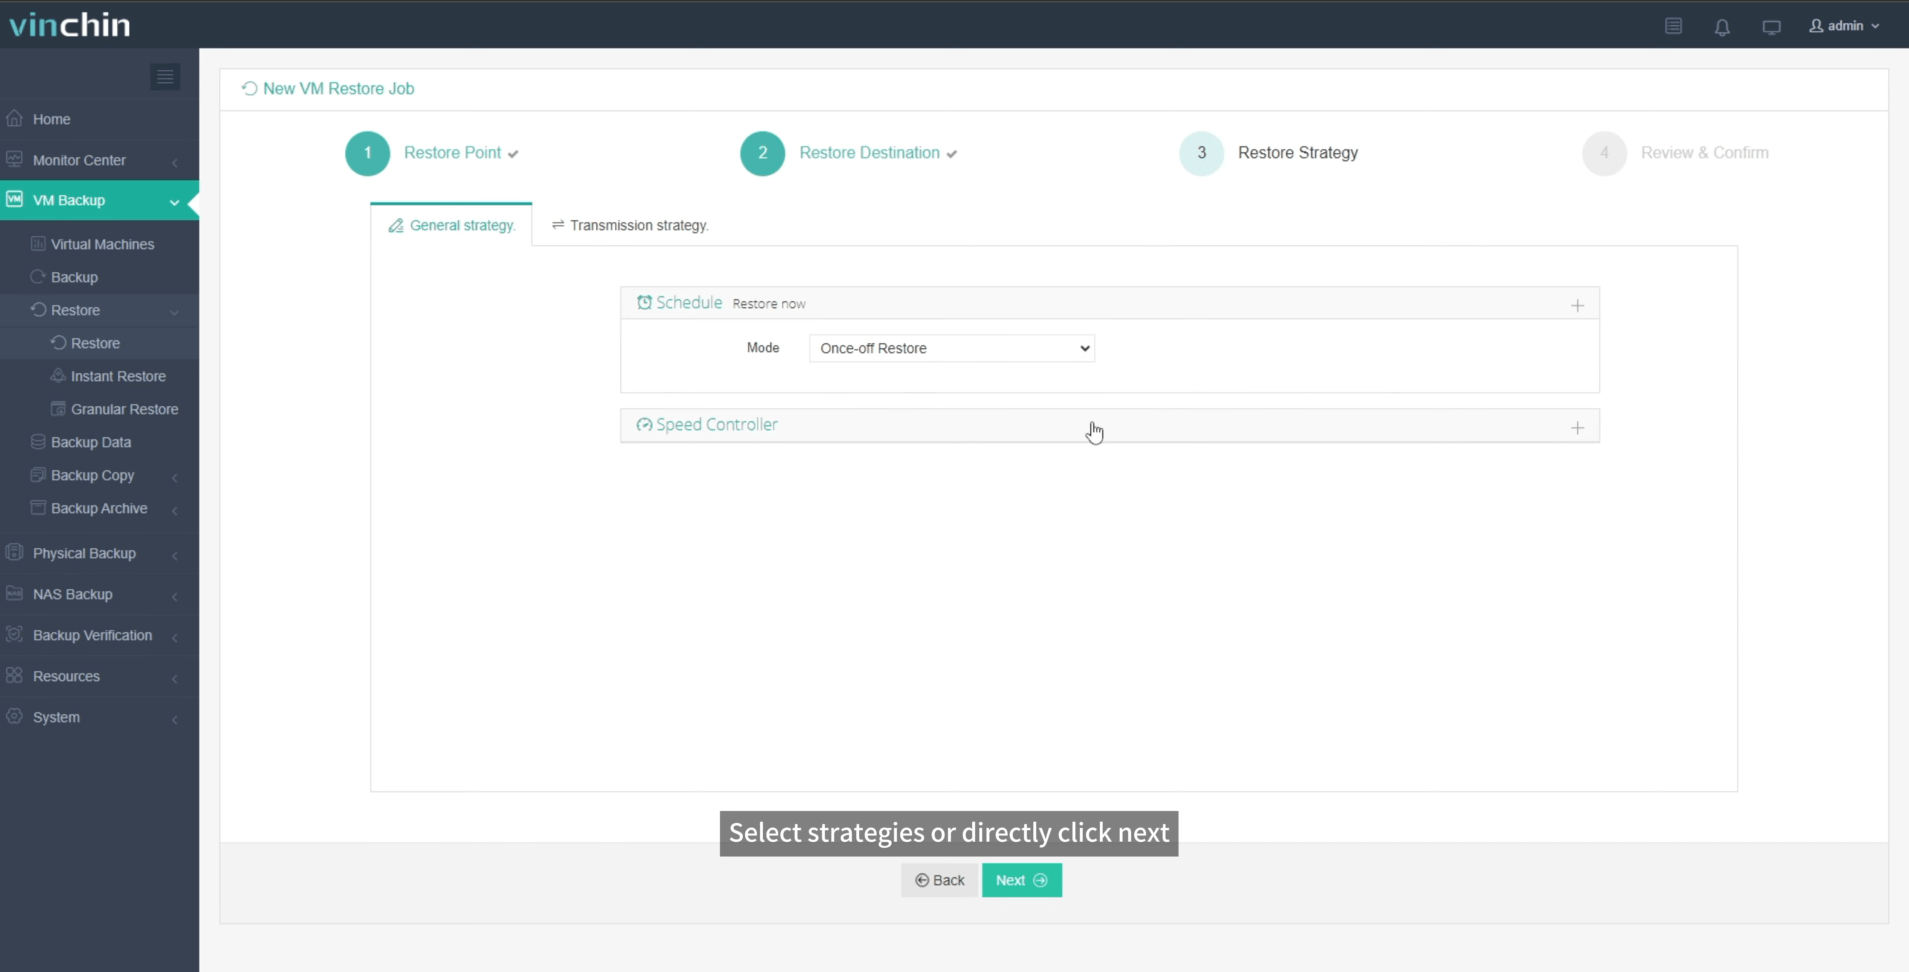The height and width of the screenshot is (972, 1909).
Task: Open the admin user menu
Action: coord(1844,26)
